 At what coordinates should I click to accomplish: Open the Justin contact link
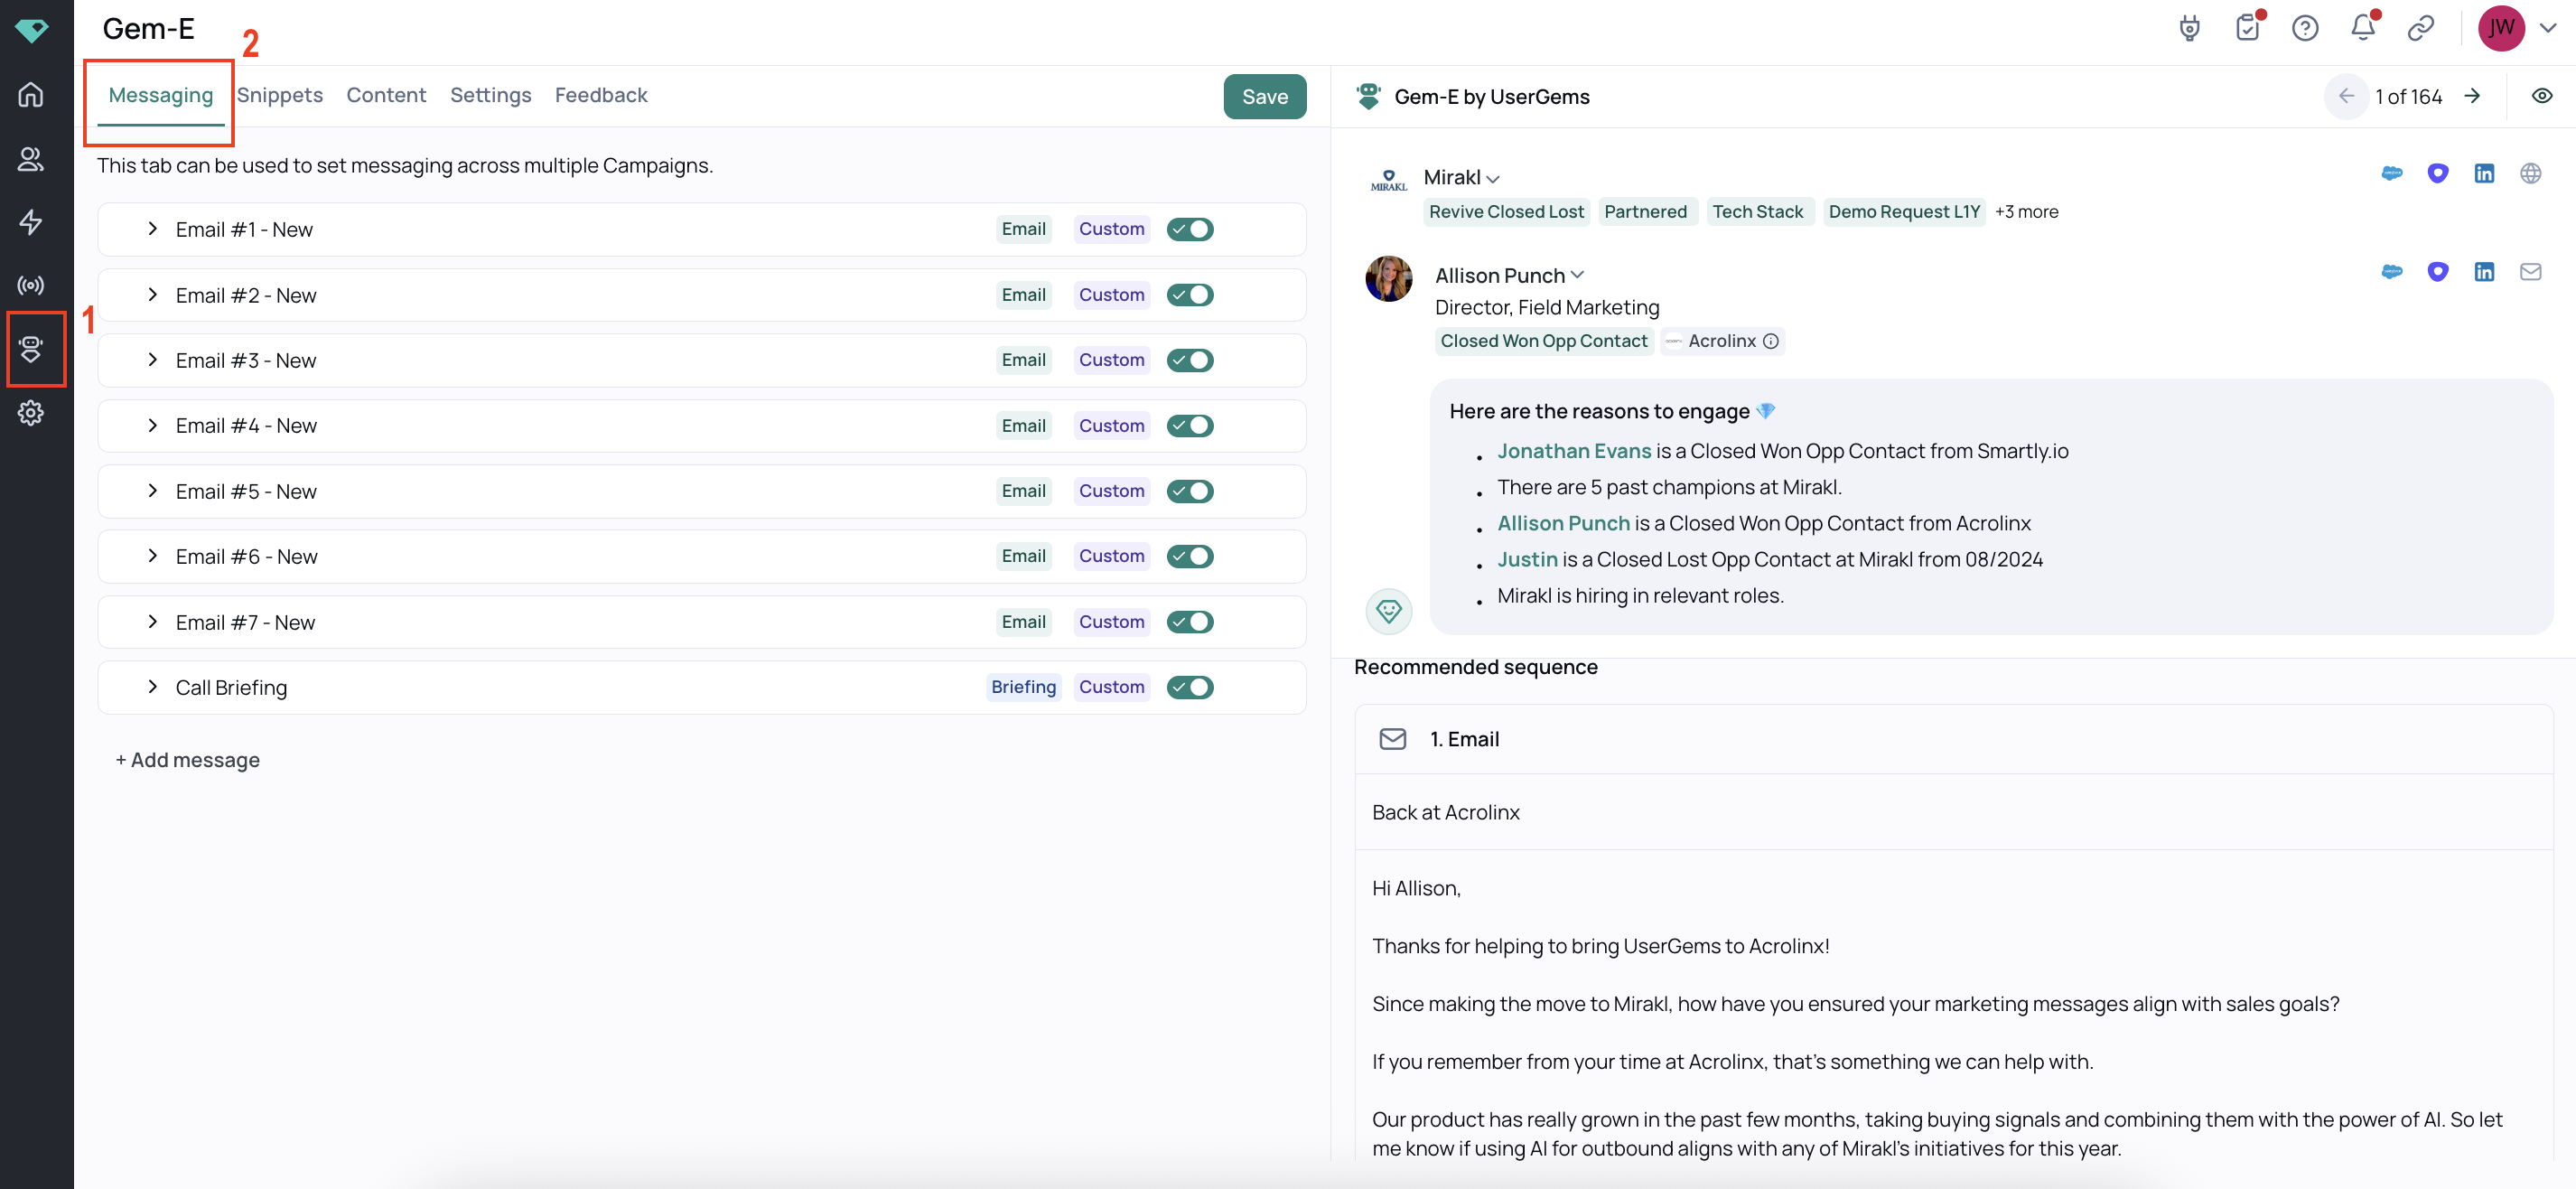[x=1527, y=559]
